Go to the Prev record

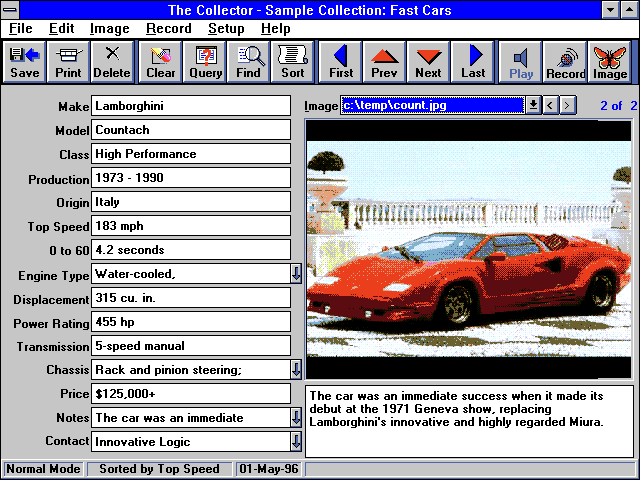coord(384,61)
